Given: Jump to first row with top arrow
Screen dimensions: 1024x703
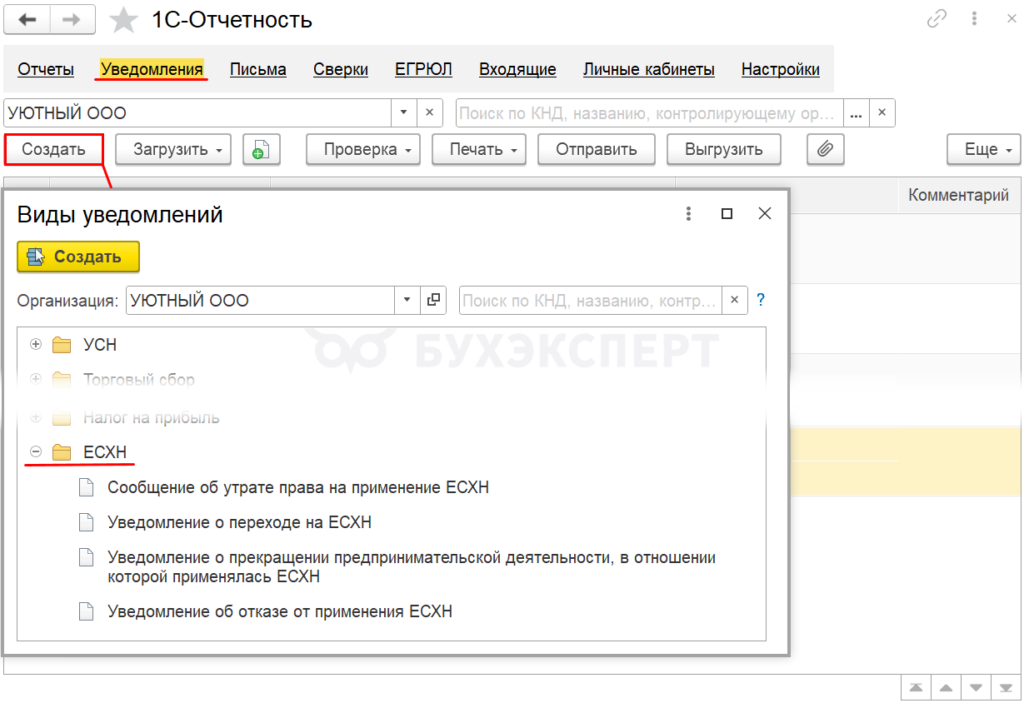Looking at the screenshot, I should pyautogui.click(x=916, y=688).
